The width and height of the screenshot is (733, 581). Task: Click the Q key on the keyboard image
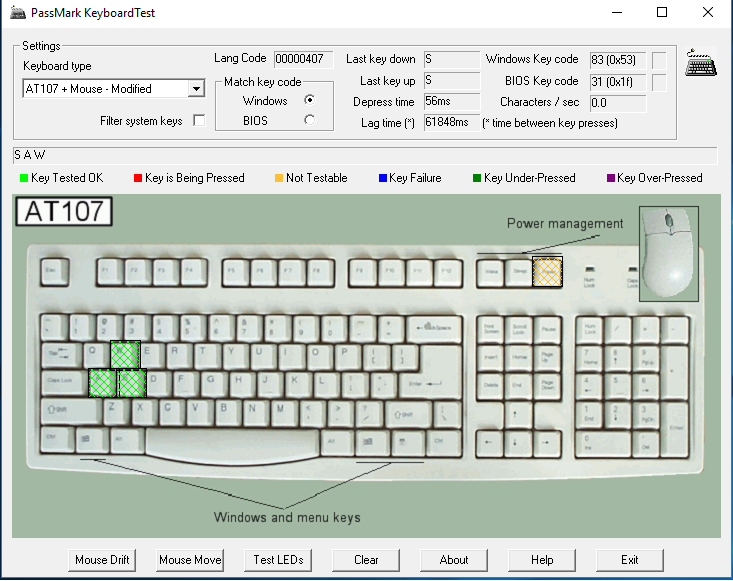96,354
